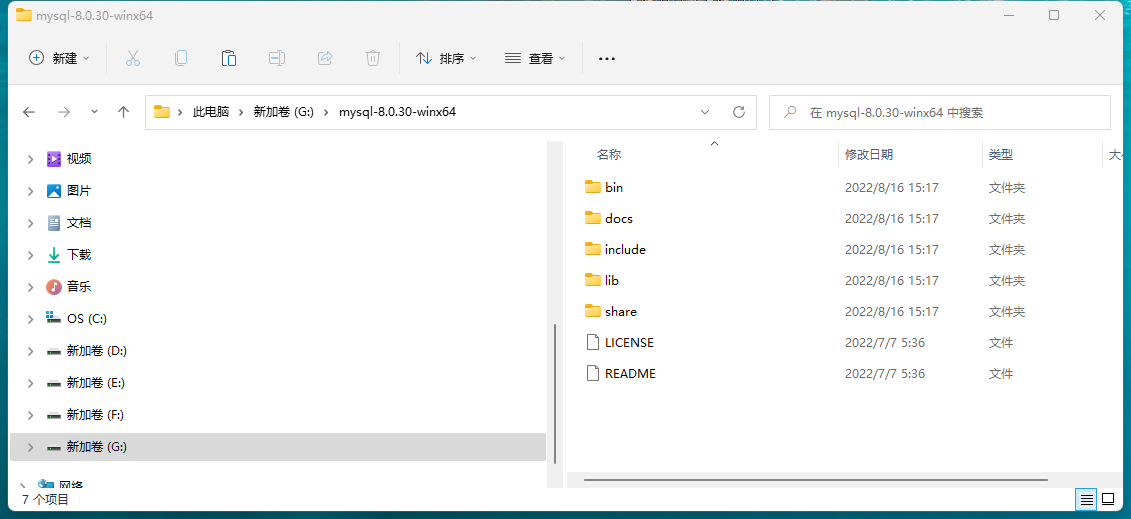The image size is (1131, 519).
Task: Select 文档 (Documents) in navigation pane
Action: click(79, 223)
